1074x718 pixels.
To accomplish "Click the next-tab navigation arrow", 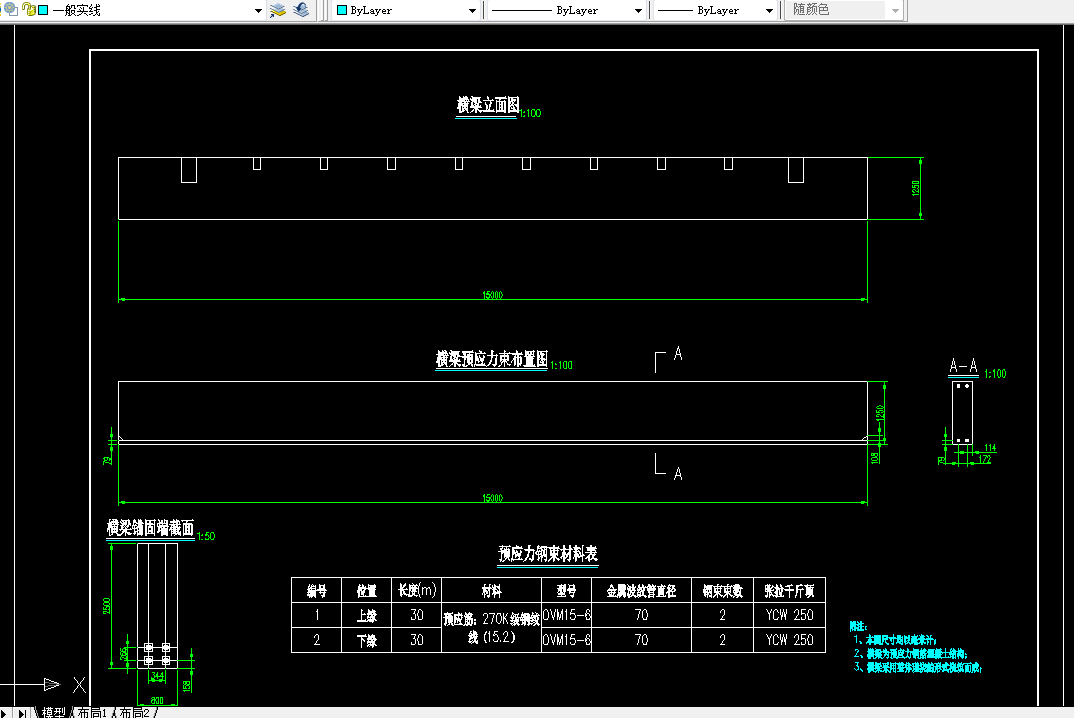I will click(3, 713).
